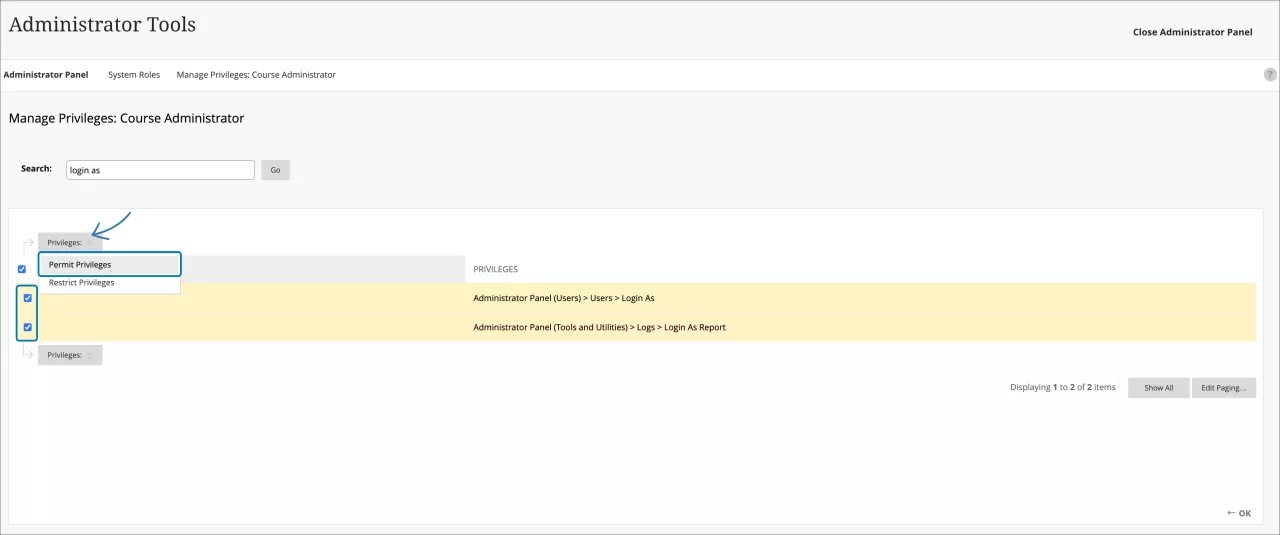
Task: Click the OK button at bottom right
Action: 1239,513
